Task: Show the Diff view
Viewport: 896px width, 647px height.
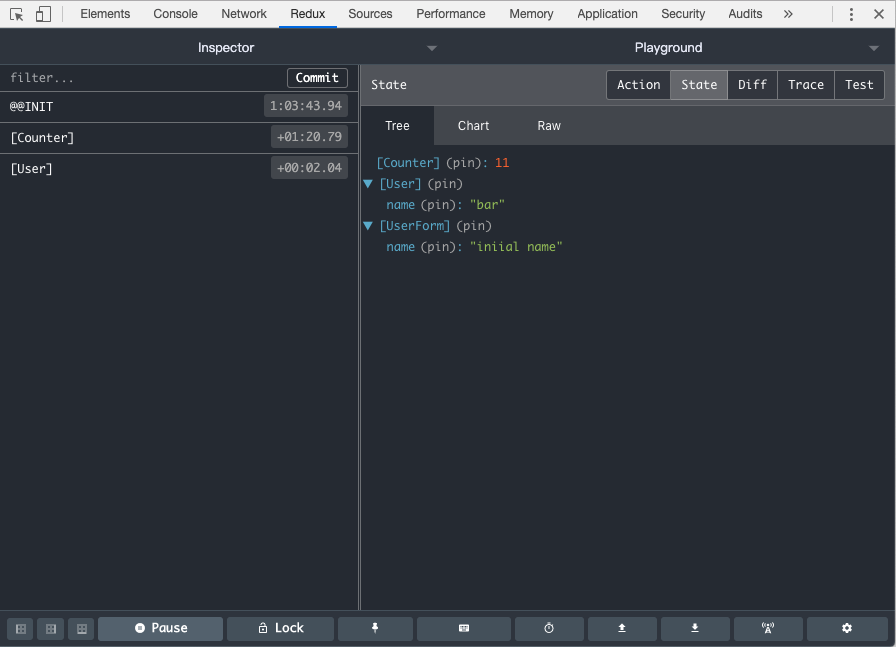Action: 752,85
